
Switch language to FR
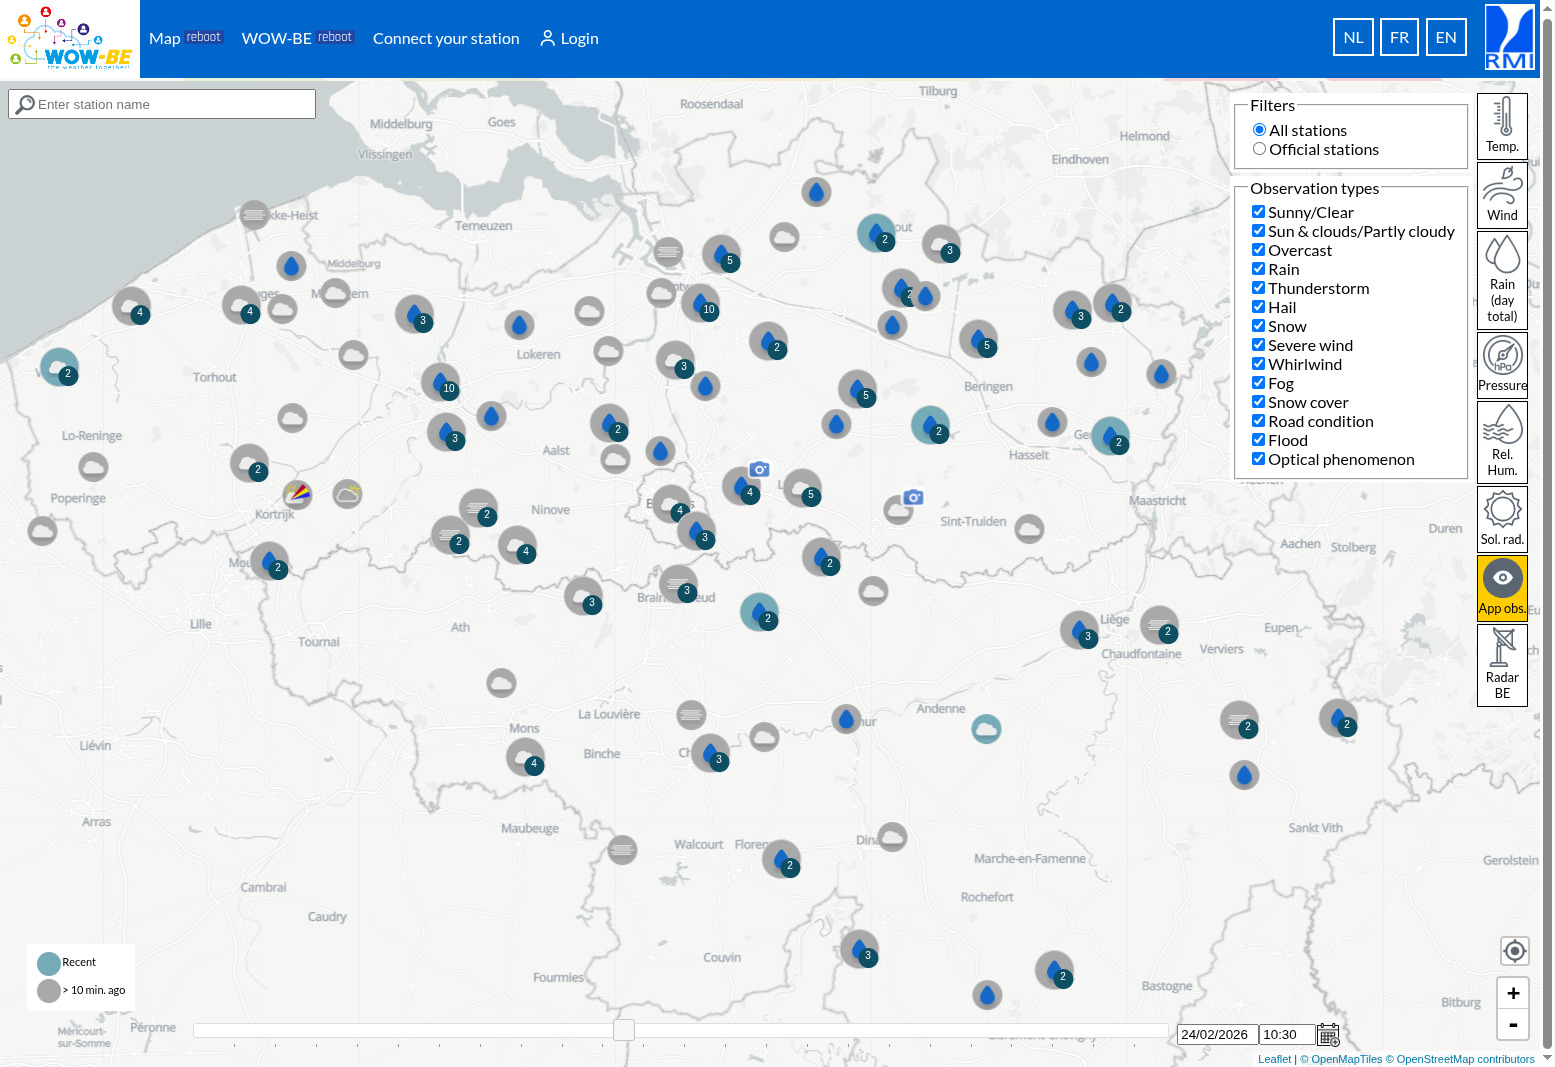(x=1399, y=37)
